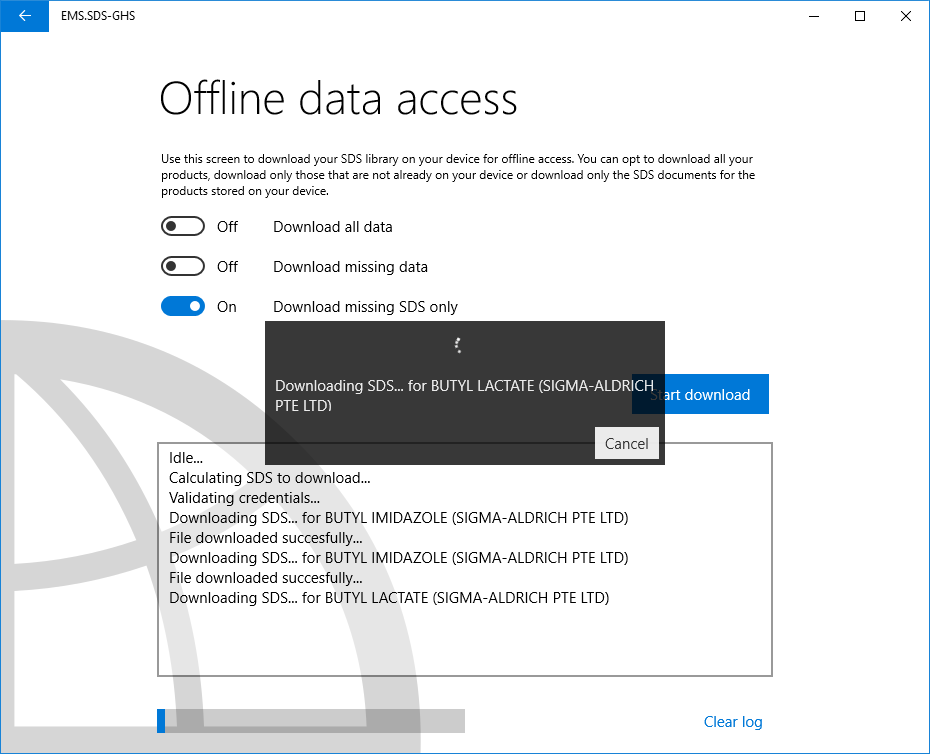Click the second BUTYL IMIDAZOLE log line
The width and height of the screenshot is (930, 754).
pos(399,558)
